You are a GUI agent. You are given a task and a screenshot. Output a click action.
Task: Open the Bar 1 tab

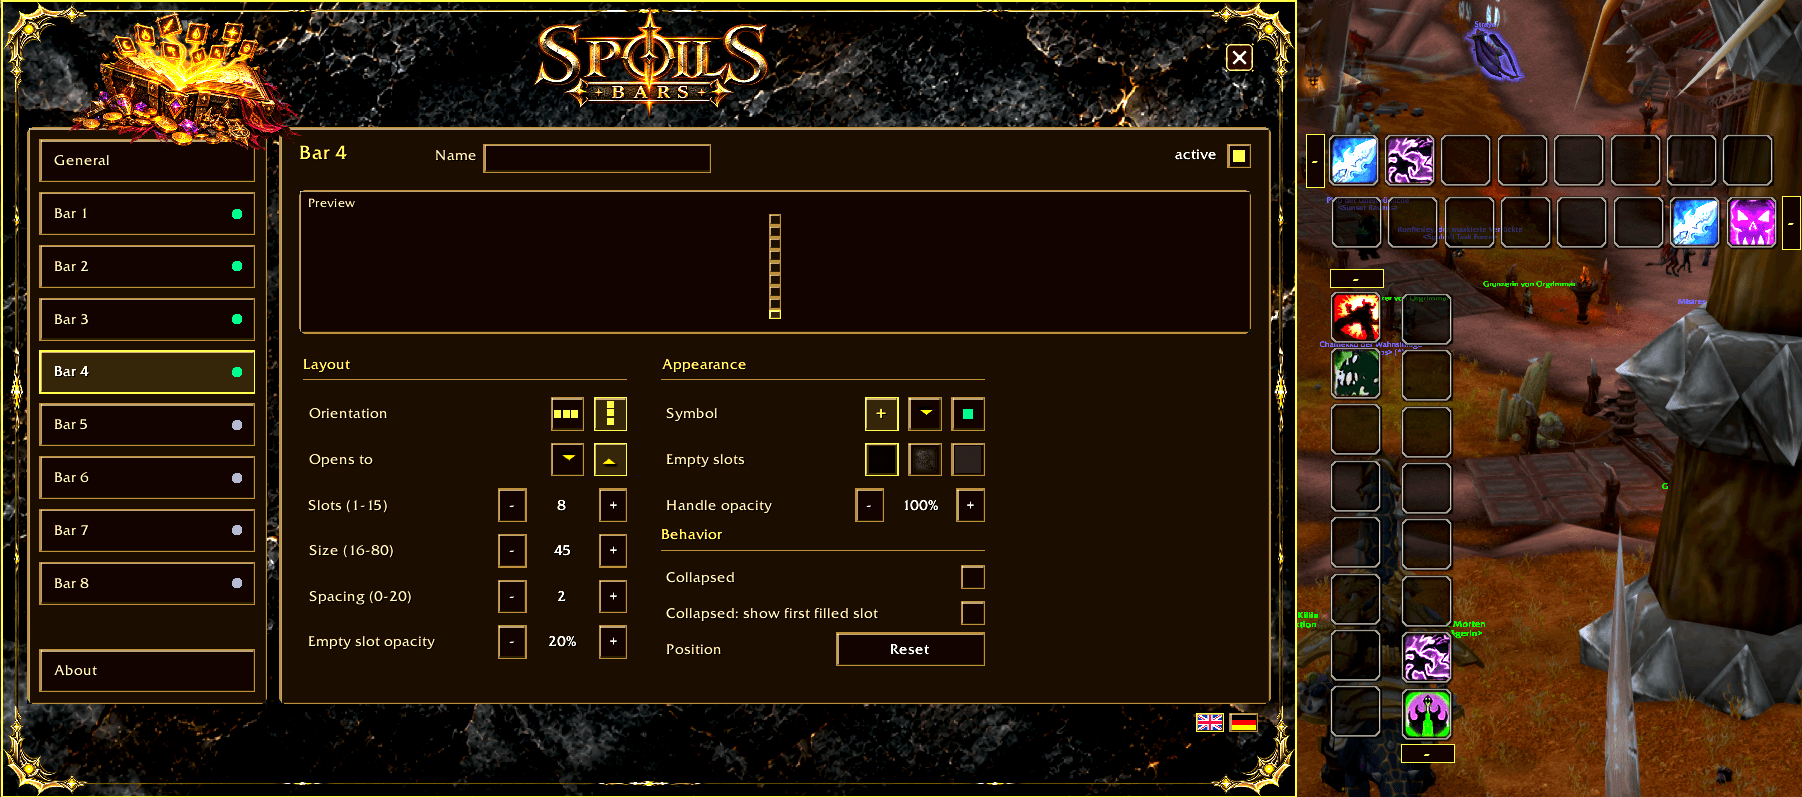(x=147, y=213)
